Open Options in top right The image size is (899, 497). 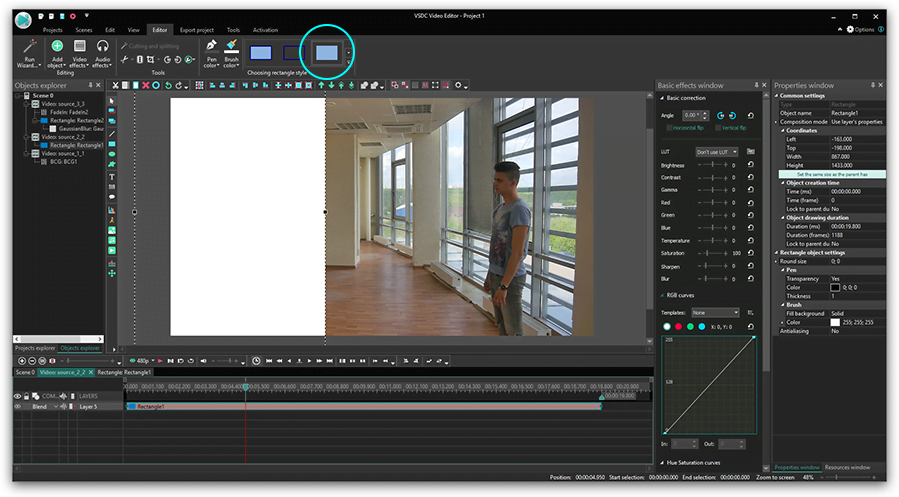click(861, 29)
